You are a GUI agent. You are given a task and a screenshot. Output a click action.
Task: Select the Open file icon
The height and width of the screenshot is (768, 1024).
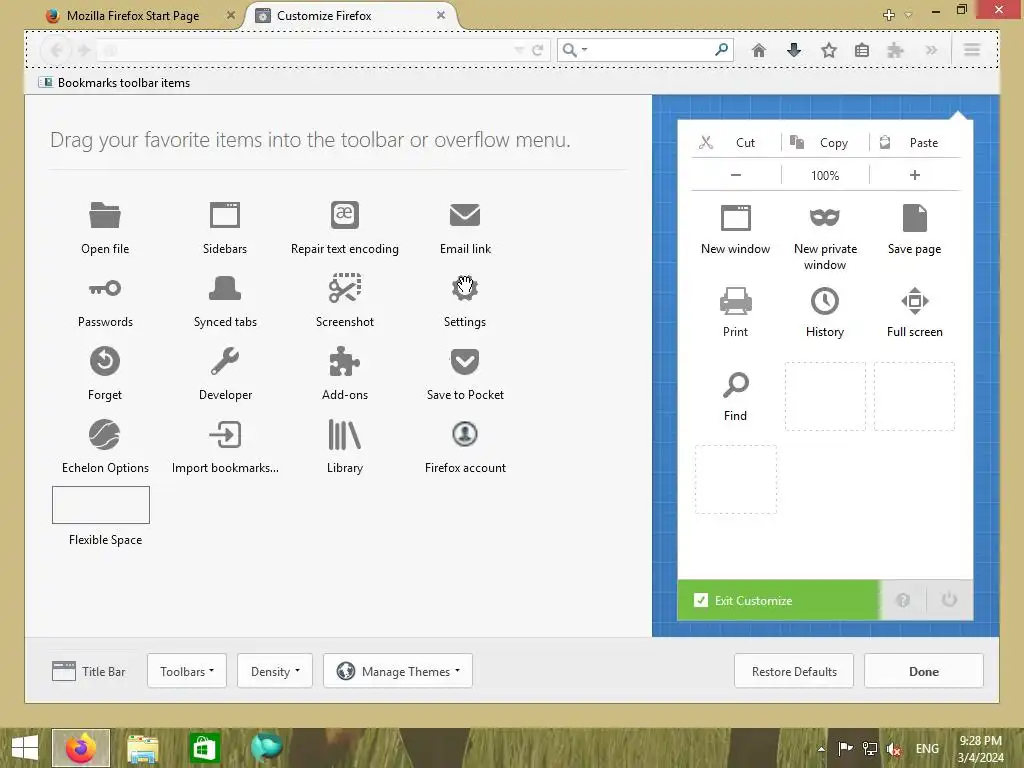click(x=104, y=215)
